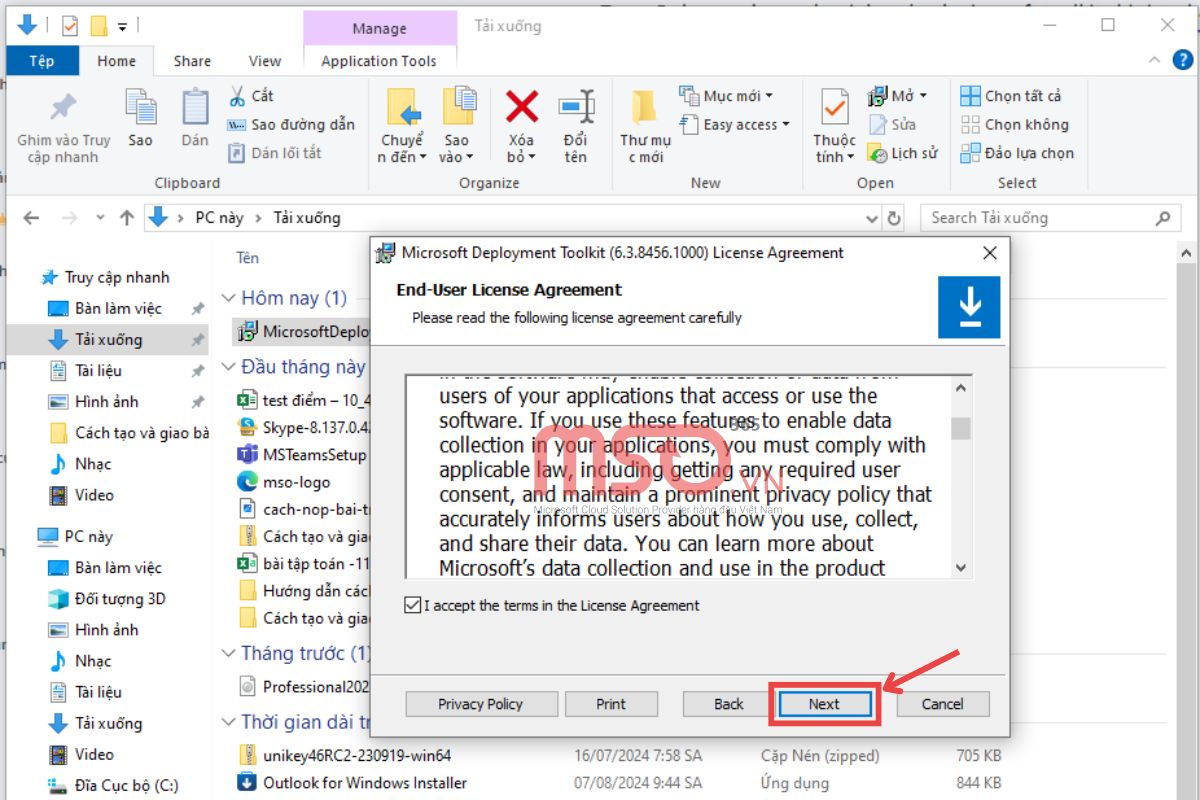Click Ghim vào Truy cập nhanh pin icon
Image resolution: width=1200 pixels, height=800 pixels.
pos(63,107)
